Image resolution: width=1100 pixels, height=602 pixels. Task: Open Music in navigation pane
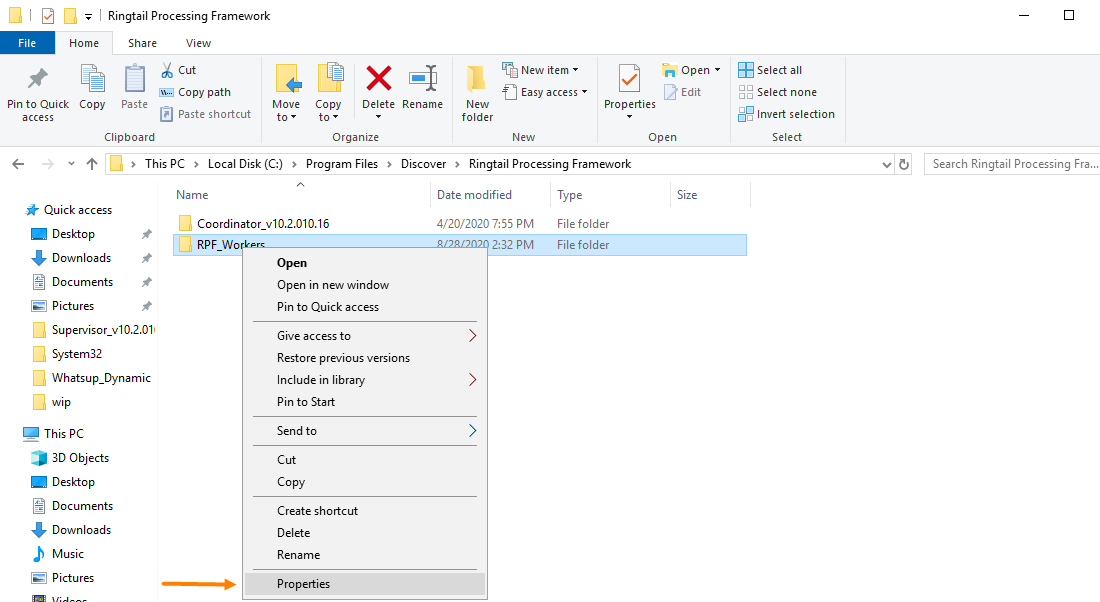pos(67,554)
